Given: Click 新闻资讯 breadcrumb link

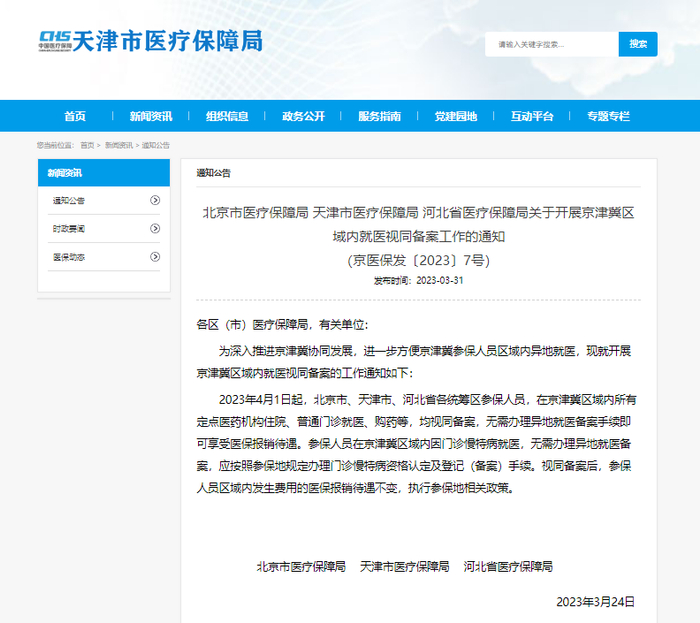Looking at the screenshot, I should [119, 145].
